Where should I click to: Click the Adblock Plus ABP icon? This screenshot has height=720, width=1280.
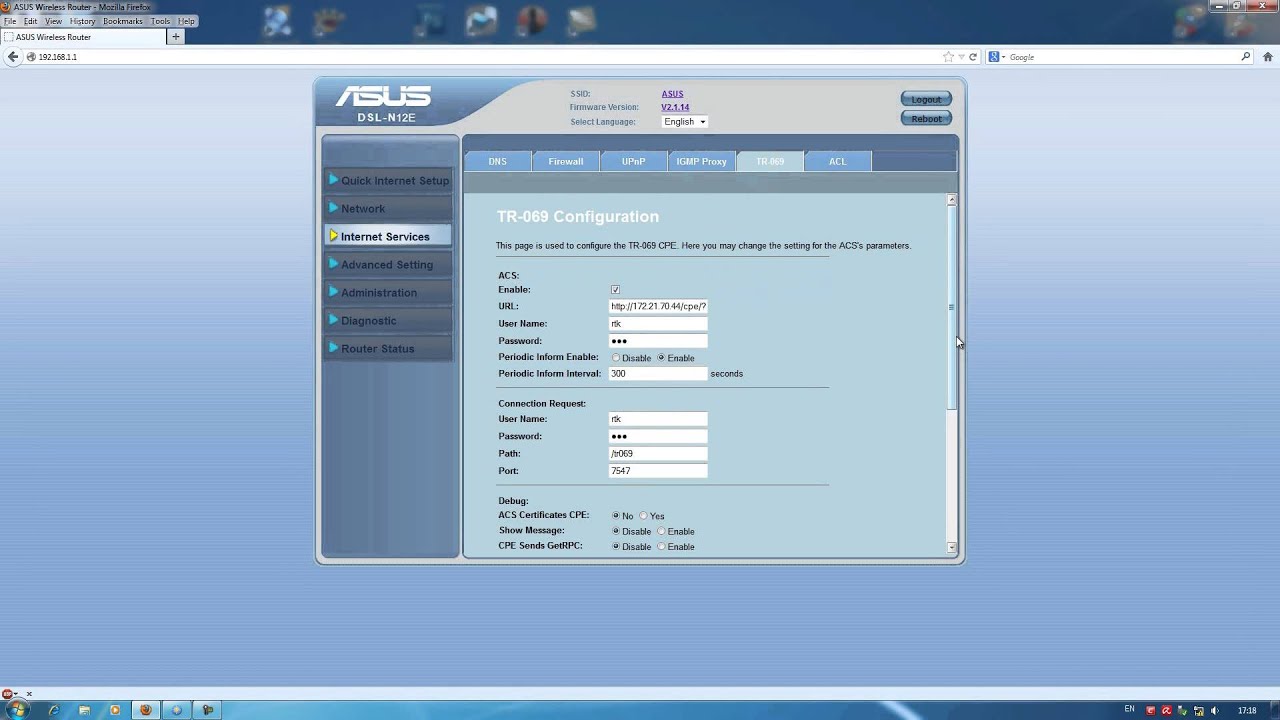coord(8,693)
